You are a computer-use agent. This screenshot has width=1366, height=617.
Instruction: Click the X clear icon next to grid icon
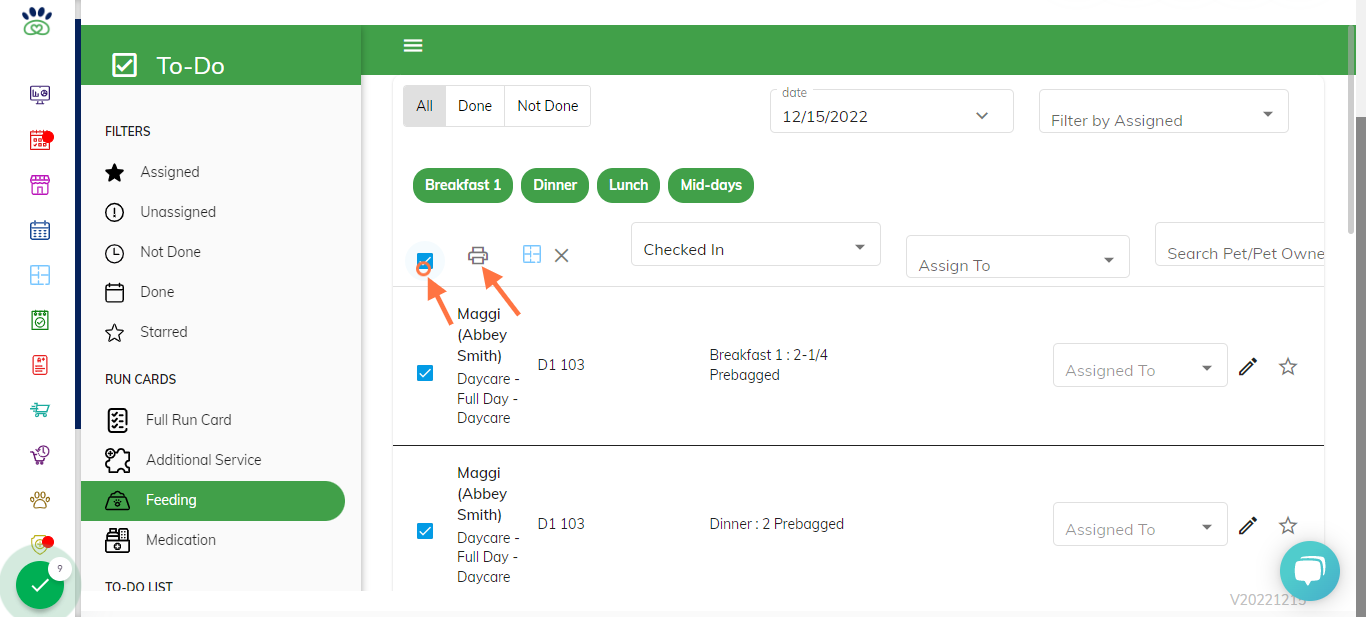tap(562, 255)
